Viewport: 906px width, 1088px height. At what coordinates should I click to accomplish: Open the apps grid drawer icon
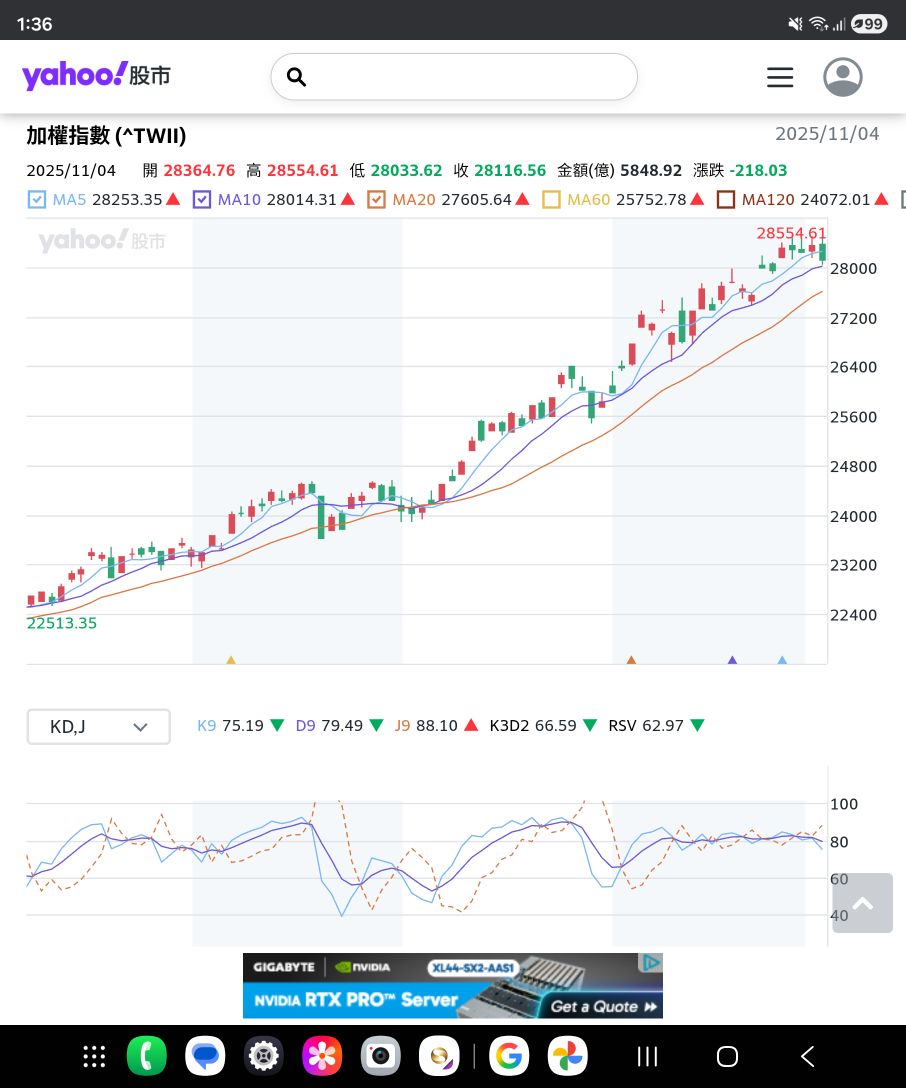pos(94,1056)
